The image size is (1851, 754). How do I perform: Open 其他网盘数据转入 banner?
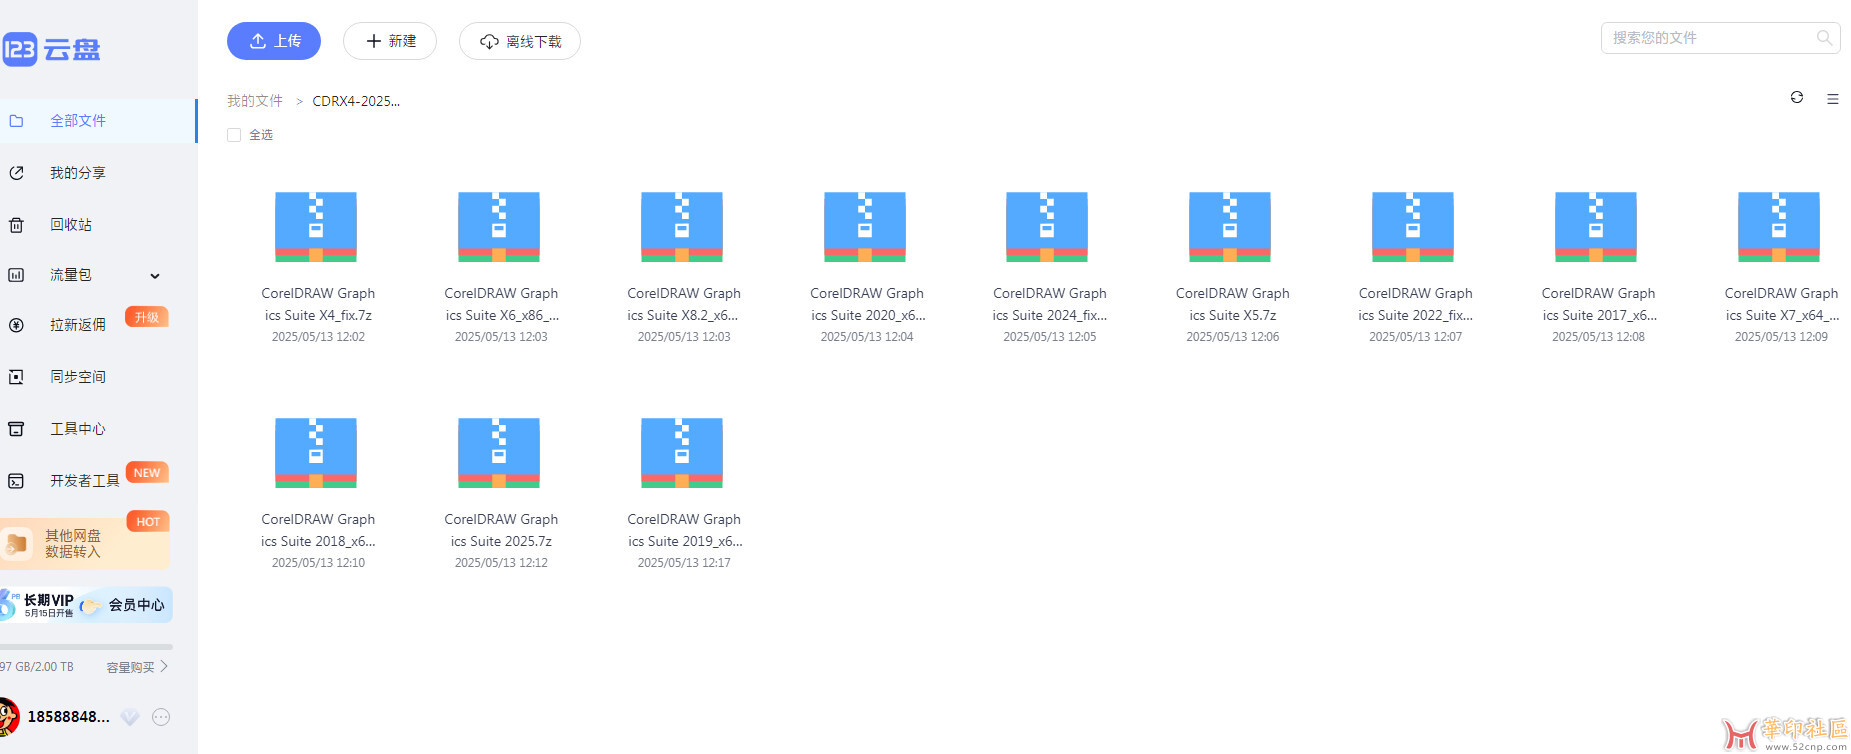click(85, 544)
